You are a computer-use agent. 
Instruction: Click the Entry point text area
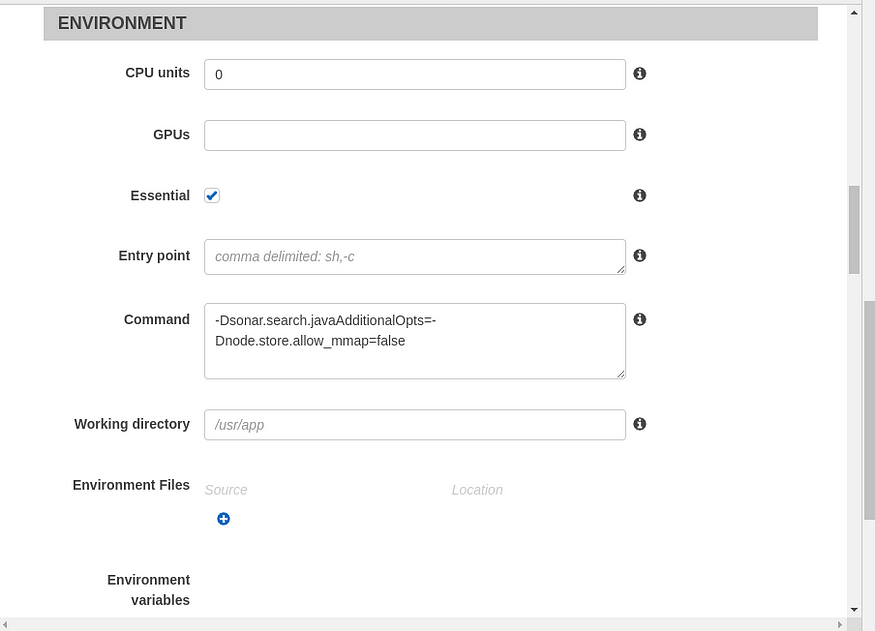pyautogui.click(x=415, y=257)
